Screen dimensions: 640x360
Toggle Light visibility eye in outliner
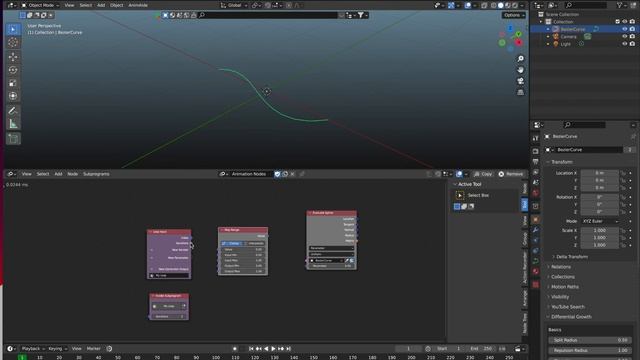624,44
